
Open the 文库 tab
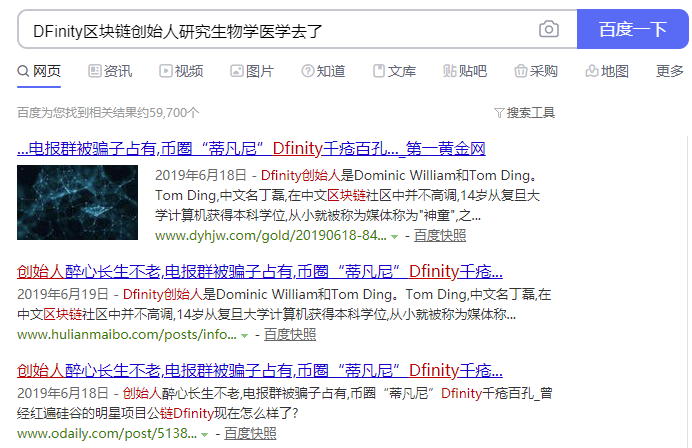click(x=394, y=71)
